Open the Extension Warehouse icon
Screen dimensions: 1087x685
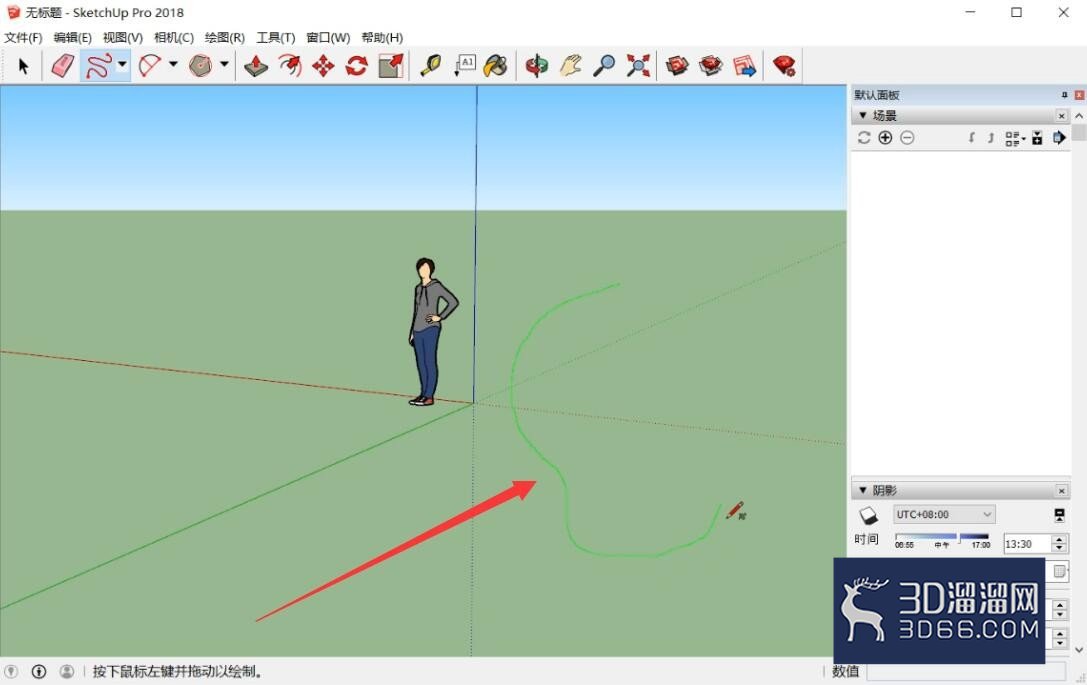[711, 67]
